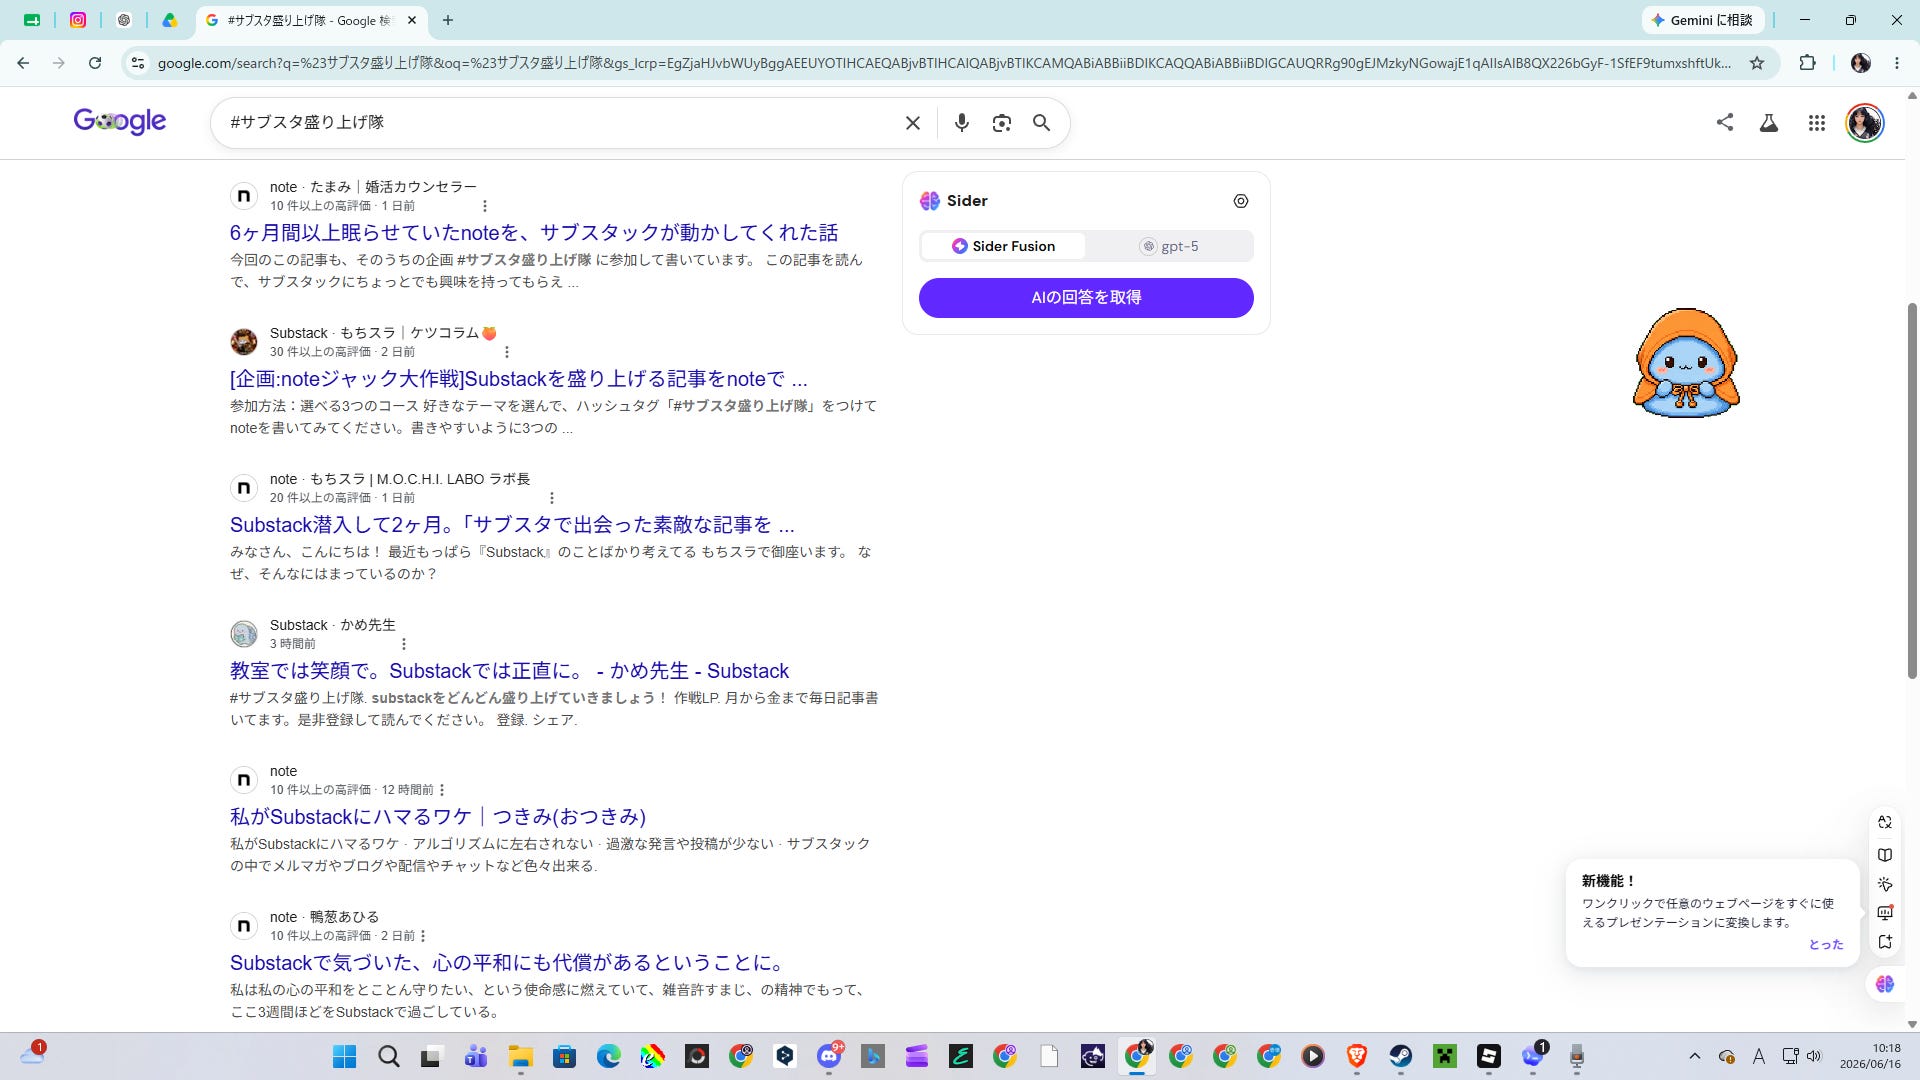Viewport: 1920px width, 1080px height.
Task: Open the Sider brain launcher button
Action: (1885, 984)
